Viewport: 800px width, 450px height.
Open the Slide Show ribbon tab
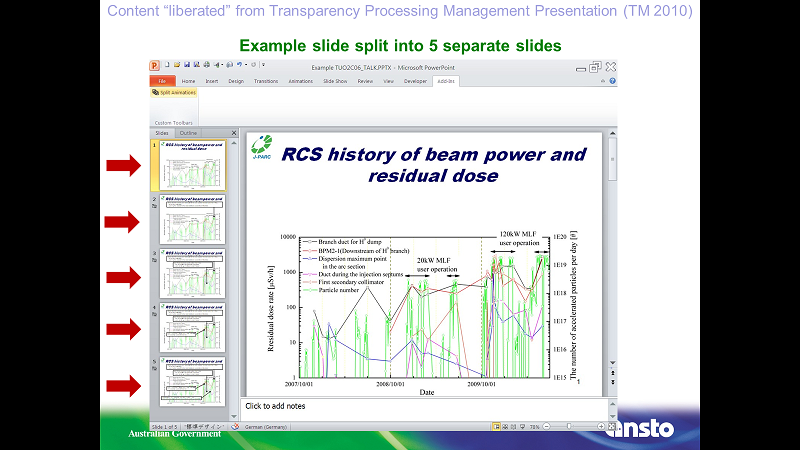tap(335, 80)
